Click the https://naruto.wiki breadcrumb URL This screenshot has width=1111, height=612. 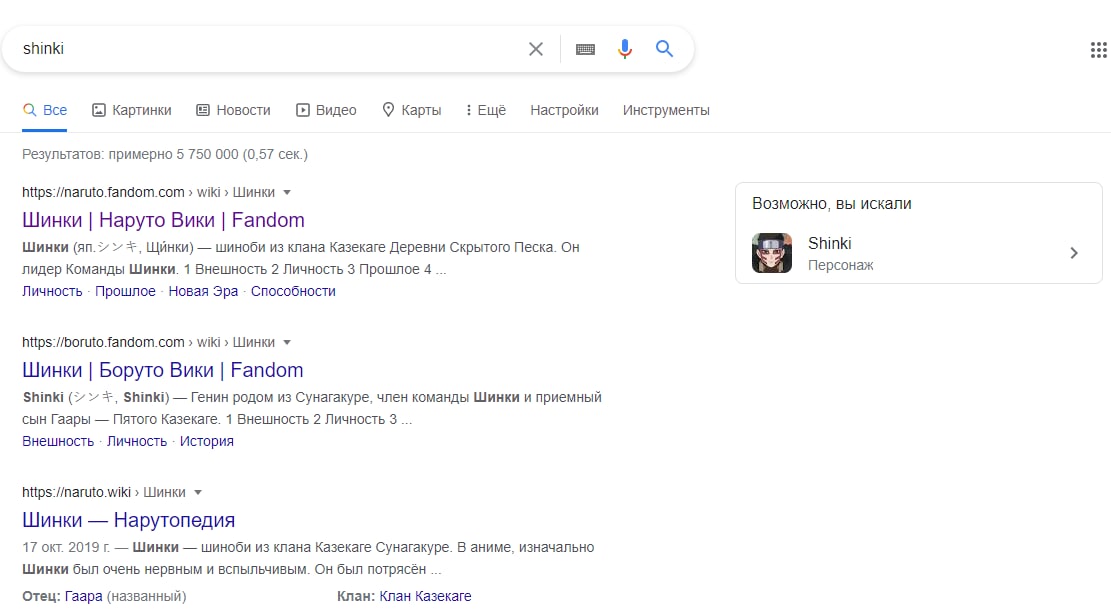click(x=77, y=493)
